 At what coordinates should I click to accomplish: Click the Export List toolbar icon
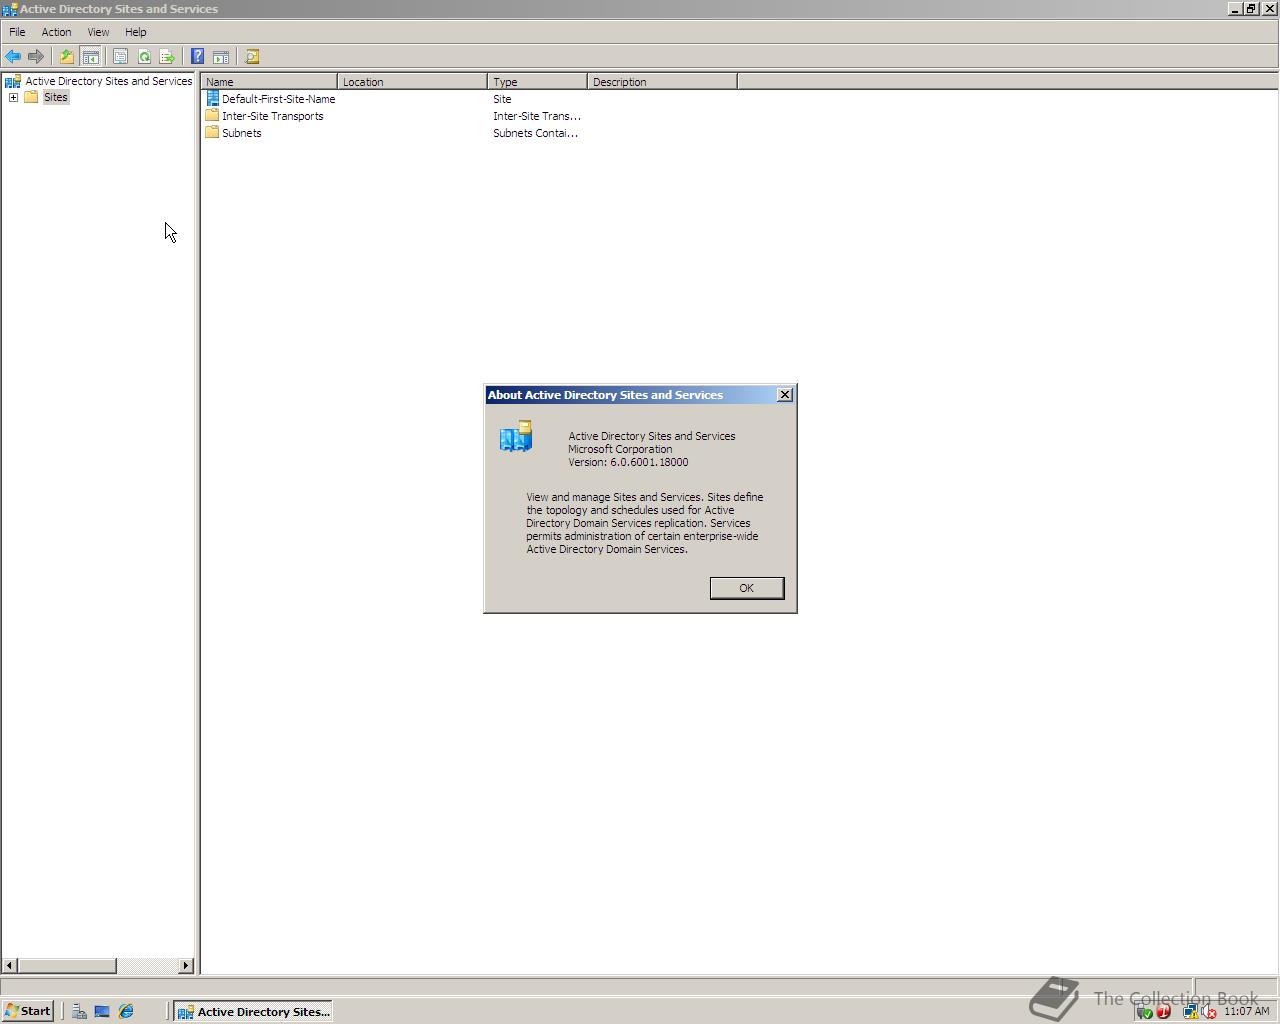tap(167, 57)
